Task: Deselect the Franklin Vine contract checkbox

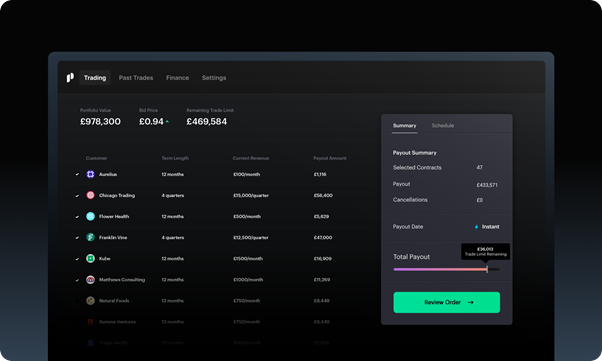Action: (x=77, y=238)
